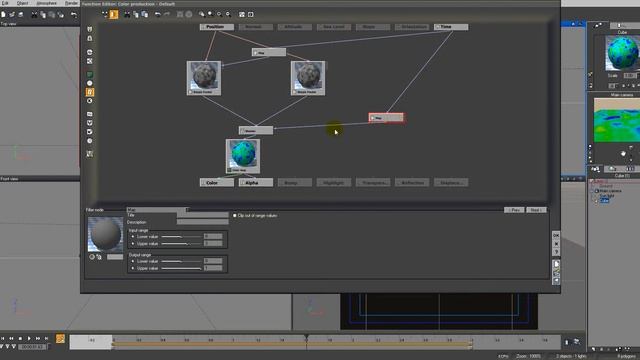Select the highlighted filter node tool in sidebar

(90, 92)
